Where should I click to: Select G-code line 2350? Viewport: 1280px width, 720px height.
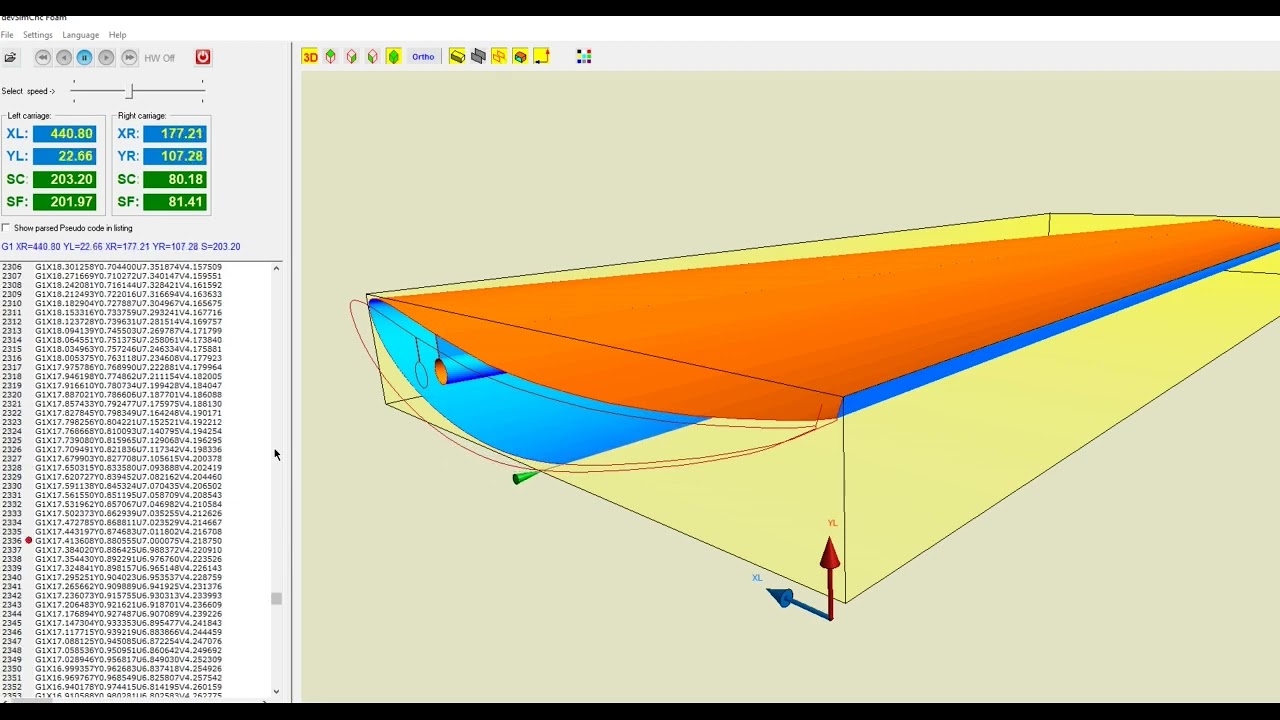pyautogui.click(x=128, y=669)
